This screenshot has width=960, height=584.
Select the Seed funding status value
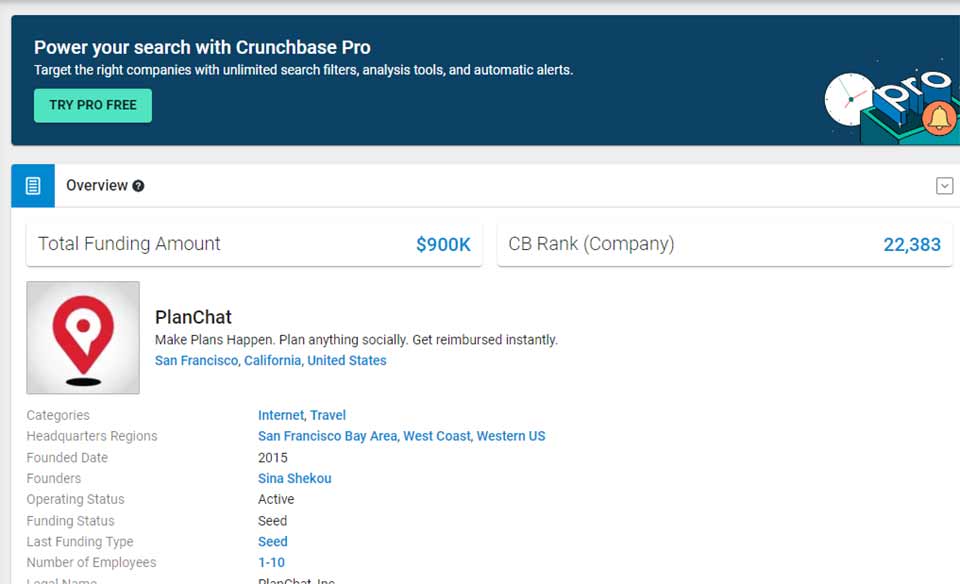click(x=272, y=521)
